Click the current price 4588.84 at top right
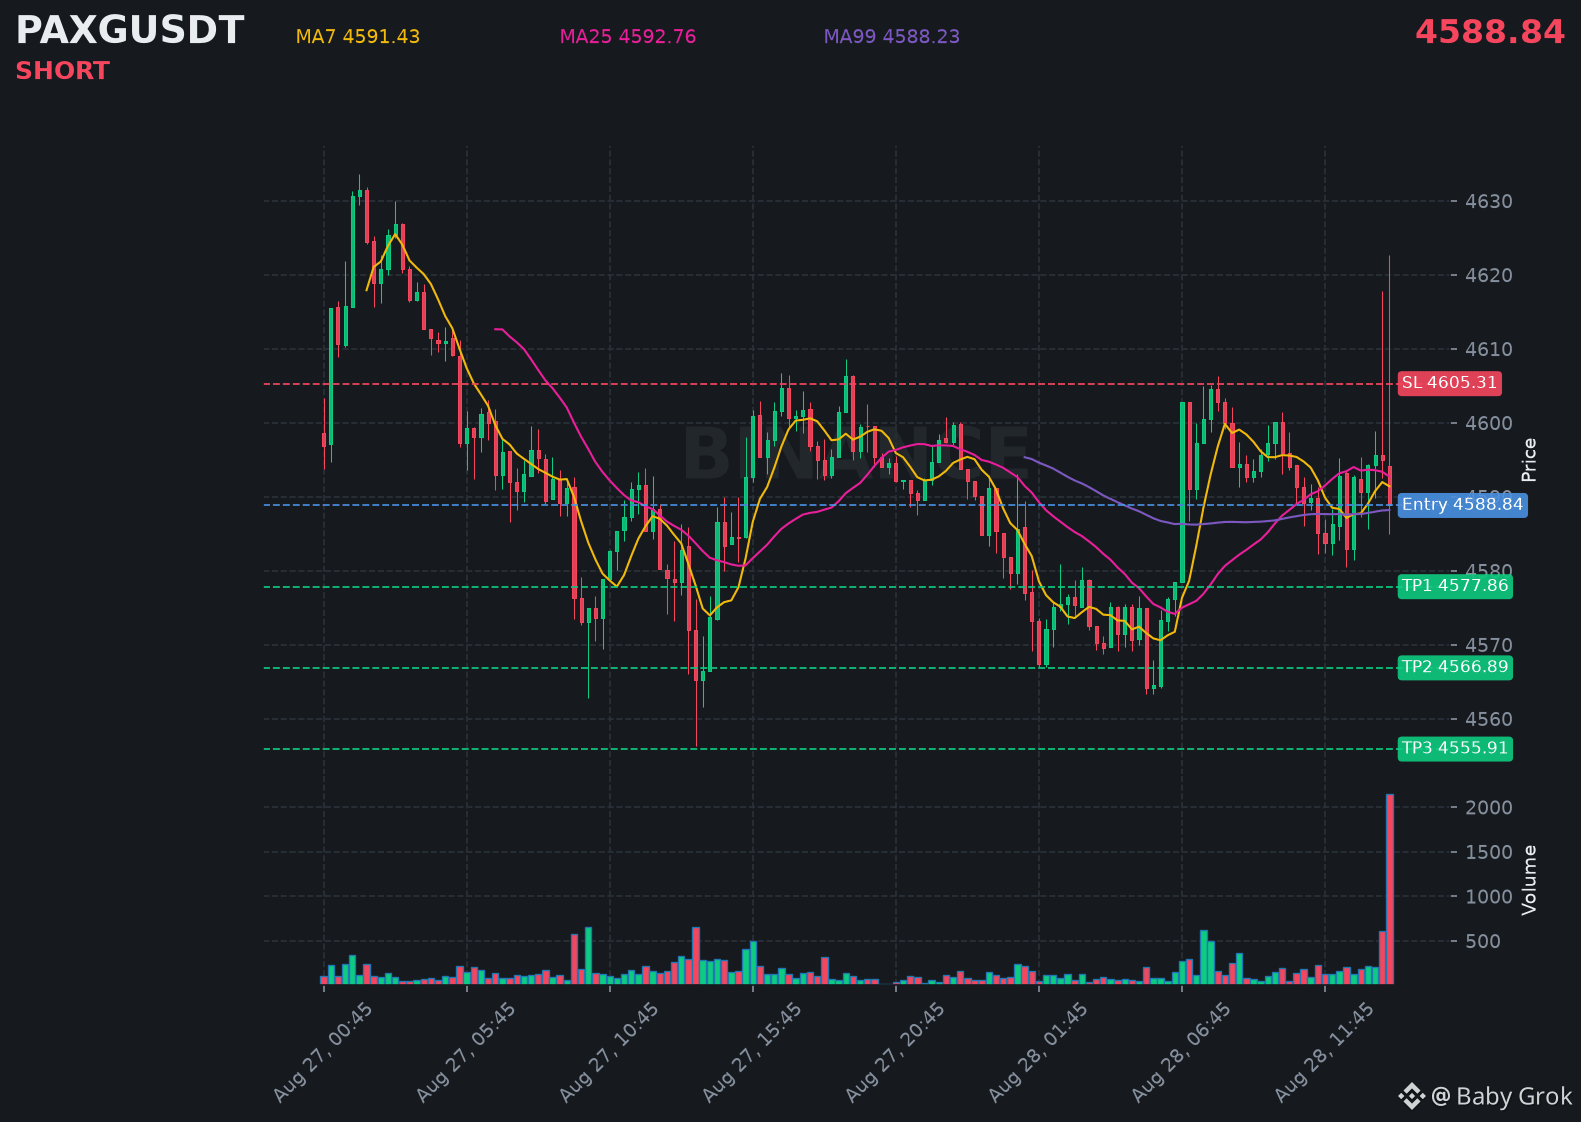The image size is (1581, 1122). [x=1489, y=32]
